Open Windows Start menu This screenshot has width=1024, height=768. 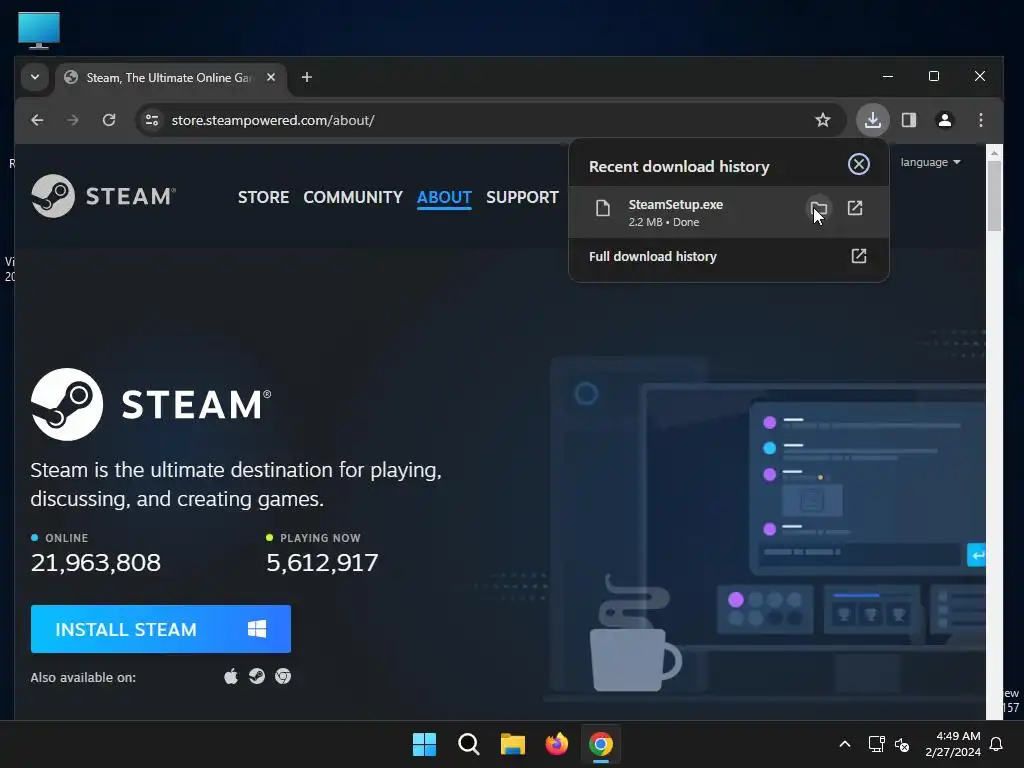424,744
